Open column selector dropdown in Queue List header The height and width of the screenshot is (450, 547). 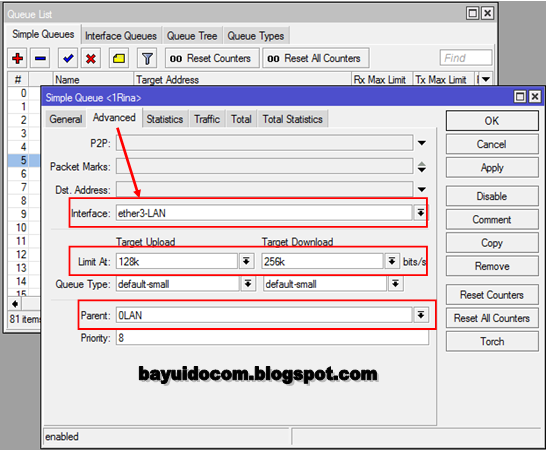(486, 80)
